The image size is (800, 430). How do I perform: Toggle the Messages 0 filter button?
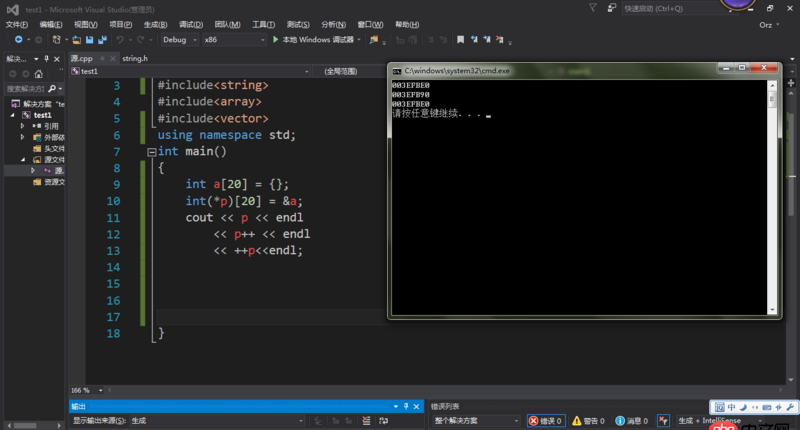click(x=632, y=420)
